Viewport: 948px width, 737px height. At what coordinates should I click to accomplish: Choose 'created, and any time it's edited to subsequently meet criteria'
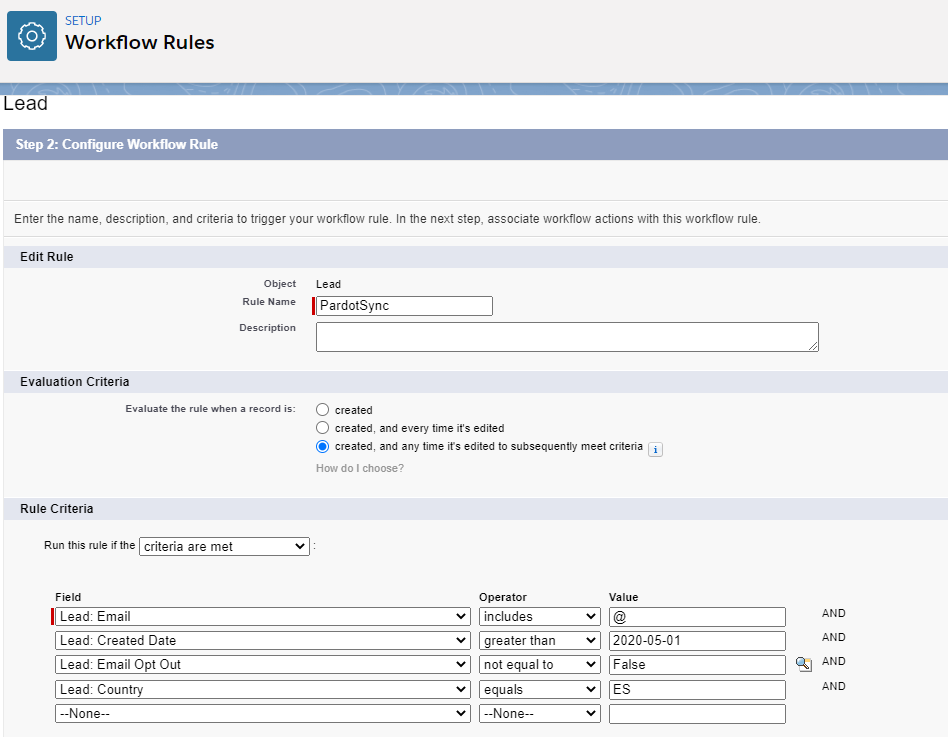pos(322,447)
